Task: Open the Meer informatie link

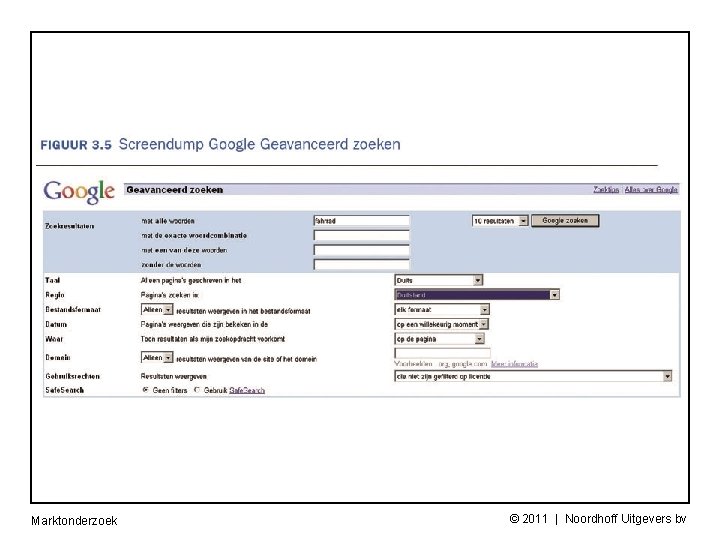Action: coord(514,364)
